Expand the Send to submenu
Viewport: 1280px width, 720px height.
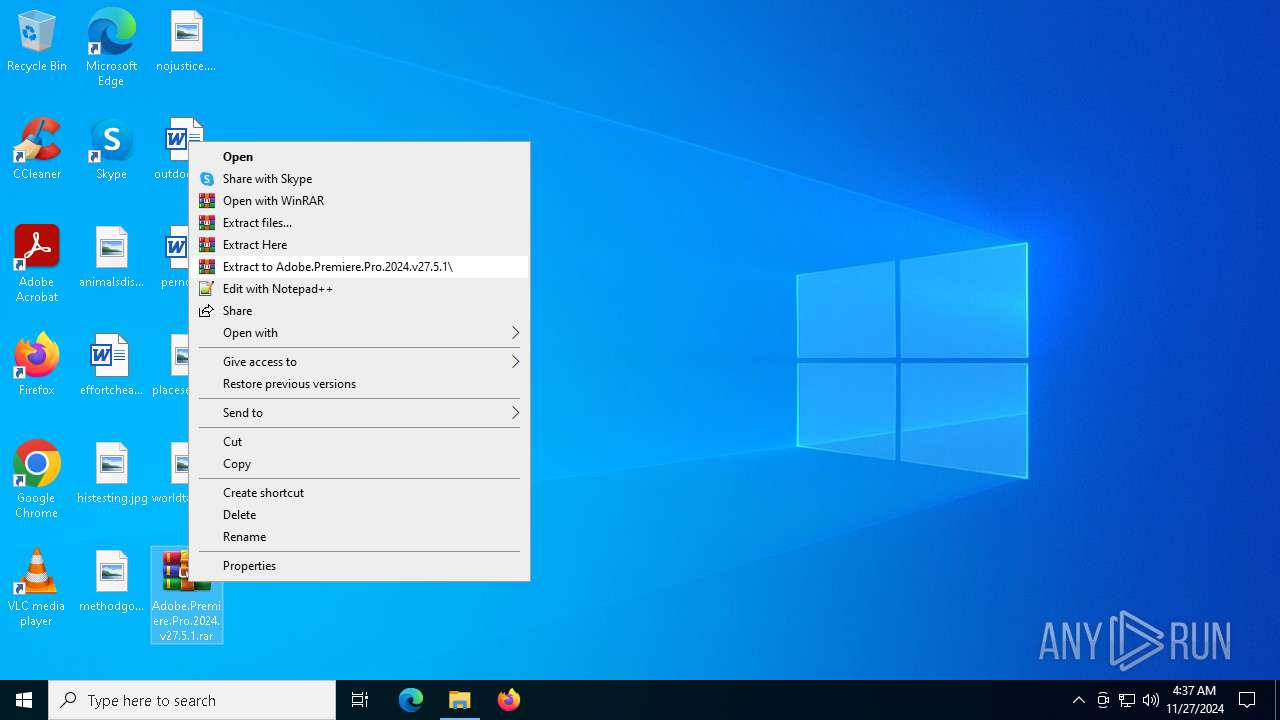point(359,413)
